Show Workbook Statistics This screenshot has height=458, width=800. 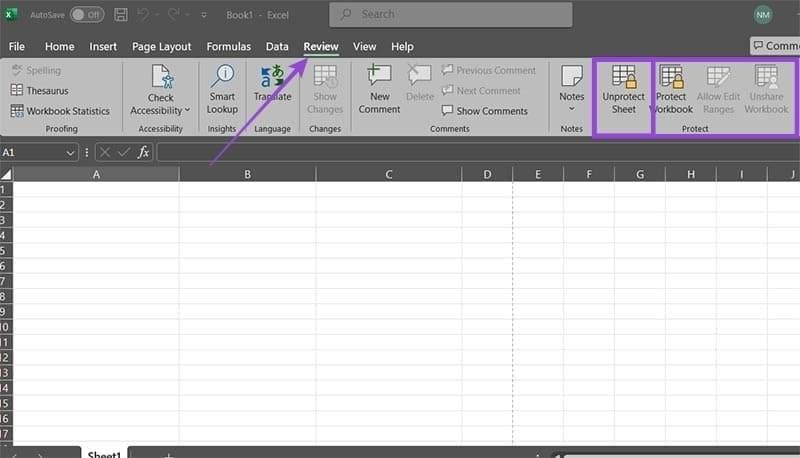60,111
